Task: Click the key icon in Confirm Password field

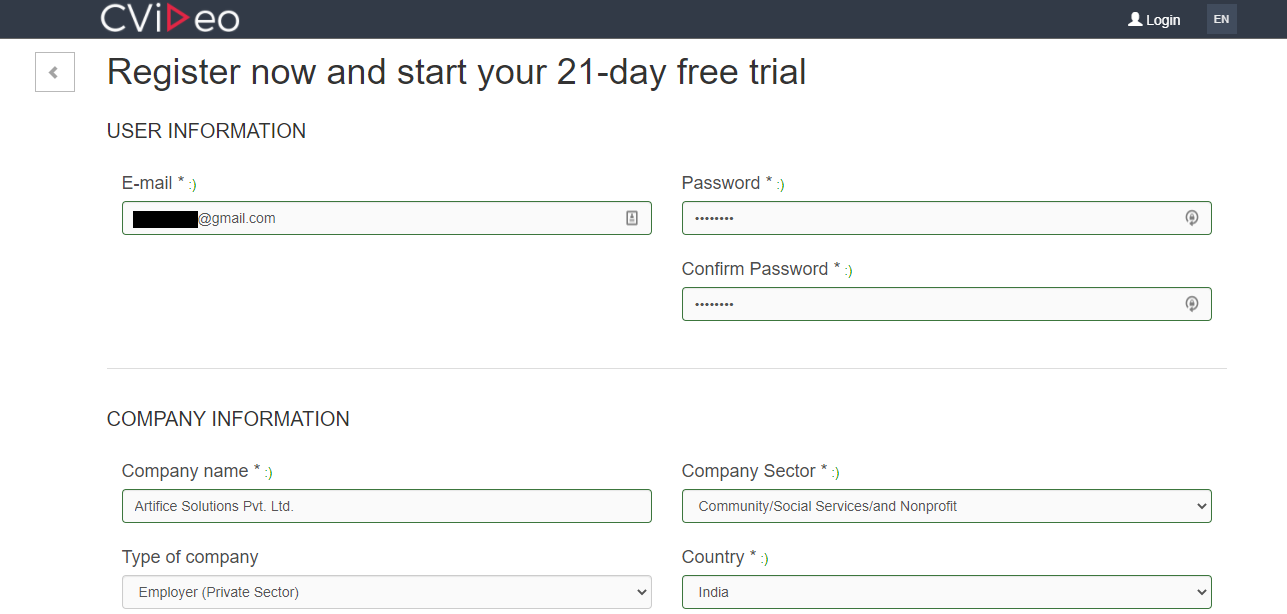Action: point(1191,304)
